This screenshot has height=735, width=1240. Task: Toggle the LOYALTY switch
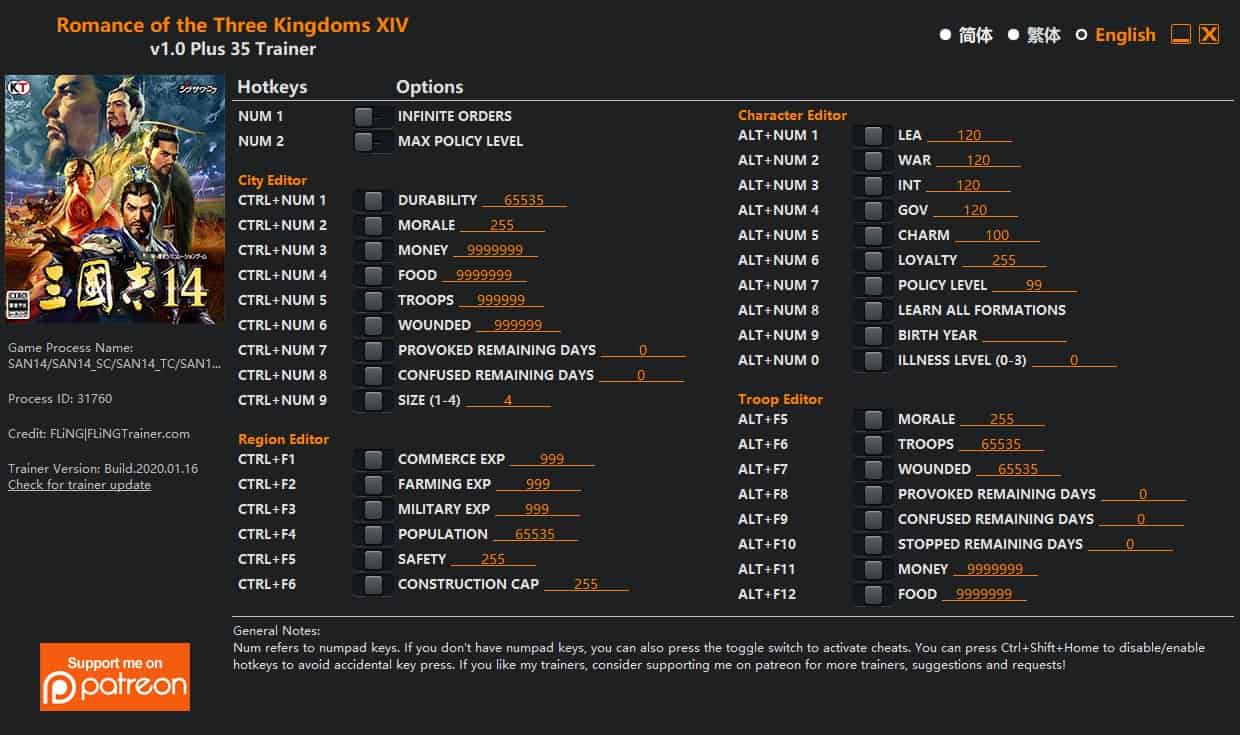873,260
